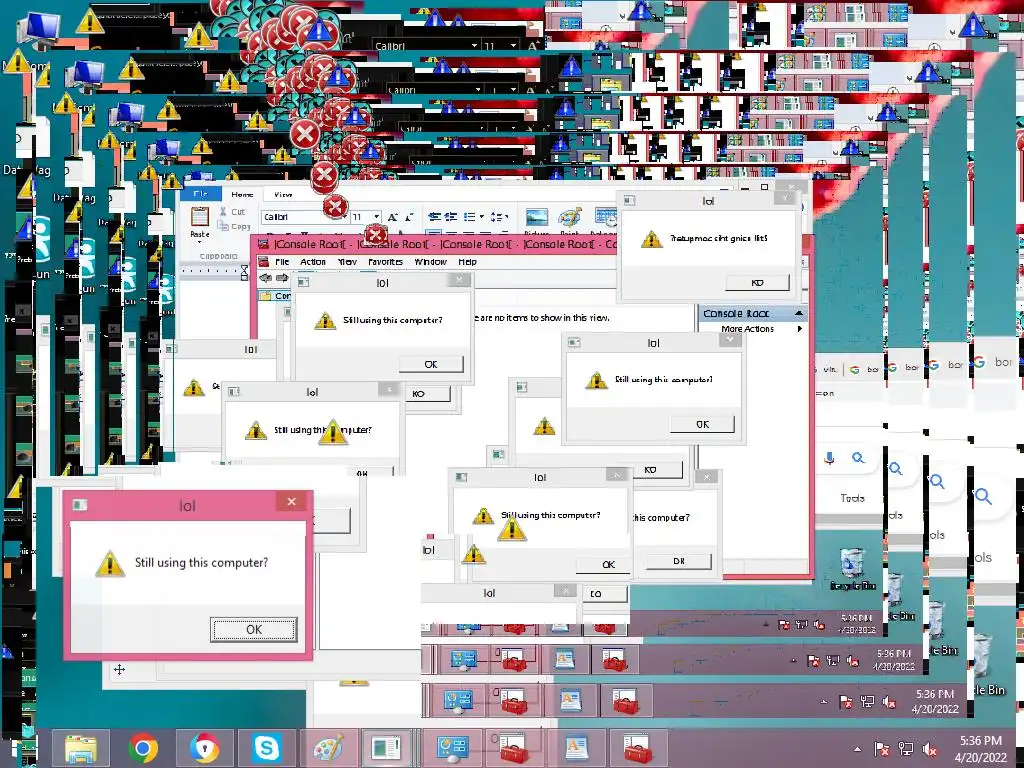Open Google Chrome from the main taskbar
Image resolution: width=1024 pixels, height=768 pixels.
tap(143, 748)
